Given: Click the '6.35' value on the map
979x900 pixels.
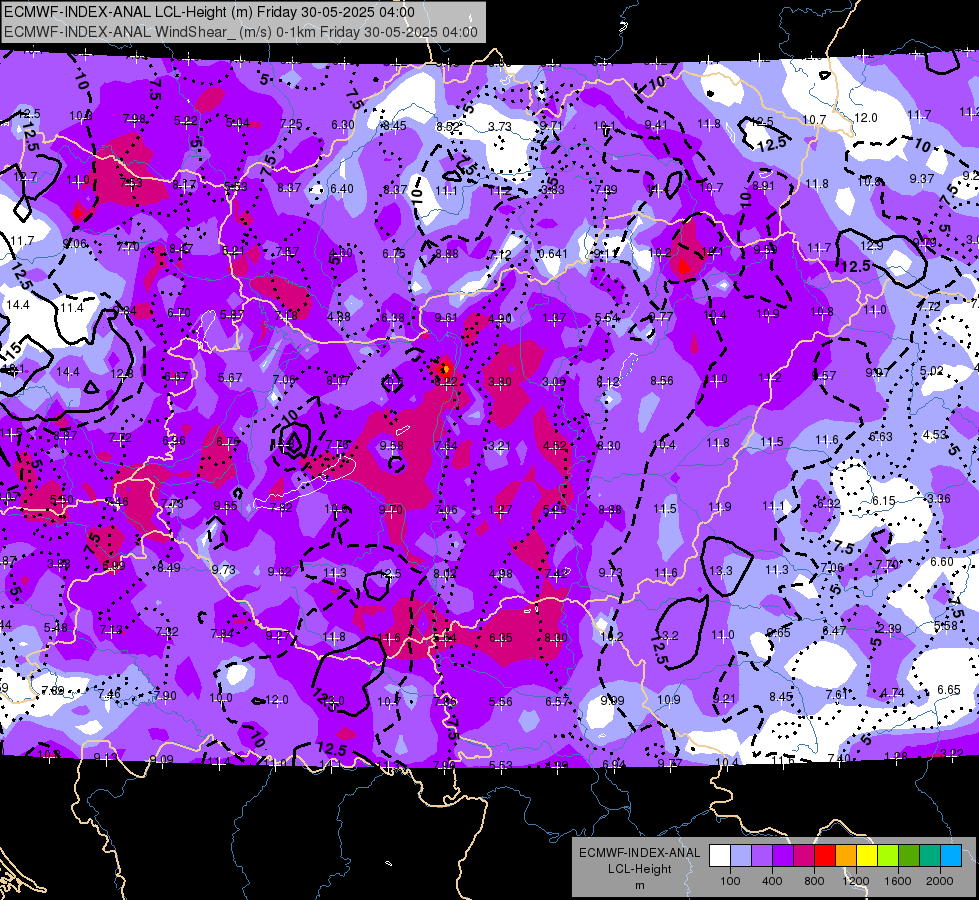Looking at the screenshot, I should (x=501, y=637).
